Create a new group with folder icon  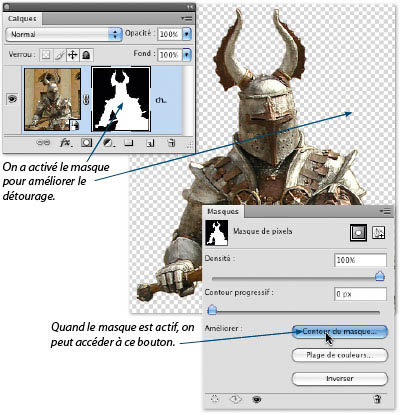point(129,143)
